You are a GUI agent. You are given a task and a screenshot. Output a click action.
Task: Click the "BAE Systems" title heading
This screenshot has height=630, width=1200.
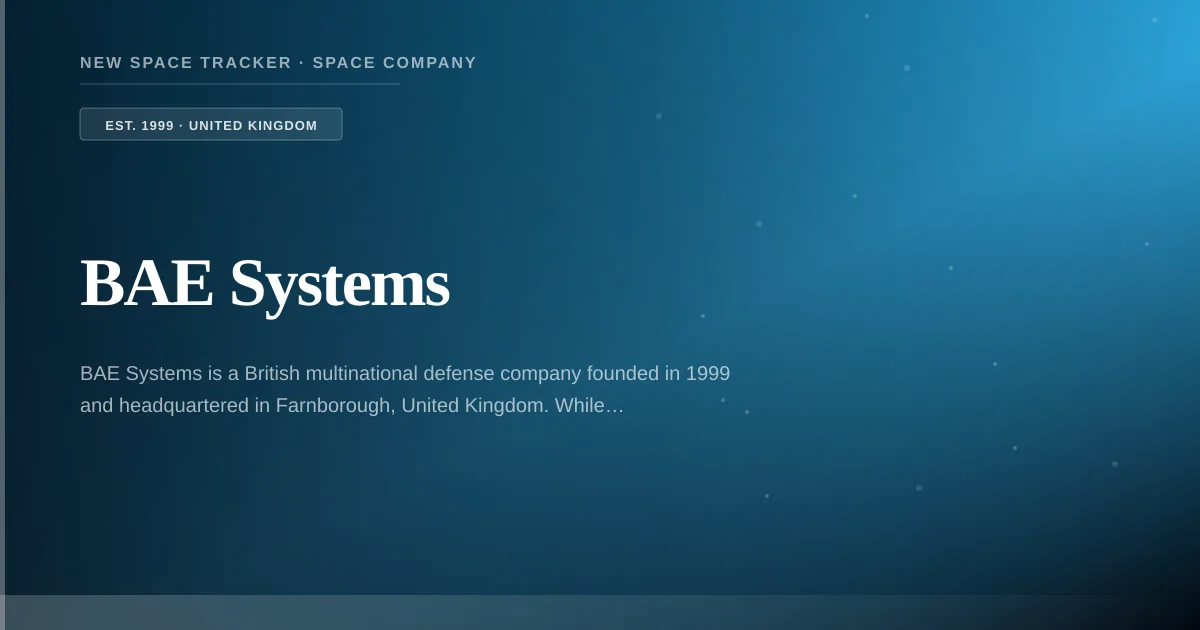[x=265, y=283]
